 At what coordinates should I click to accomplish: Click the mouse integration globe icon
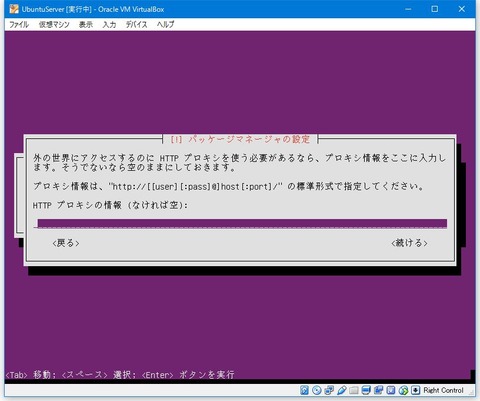[403, 390]
